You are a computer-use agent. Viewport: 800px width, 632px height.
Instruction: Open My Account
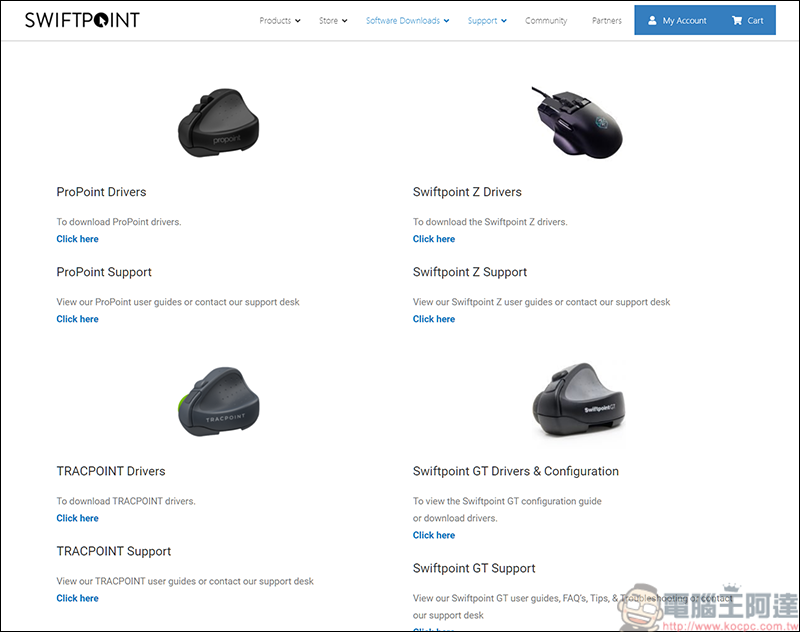click(677, 20)
